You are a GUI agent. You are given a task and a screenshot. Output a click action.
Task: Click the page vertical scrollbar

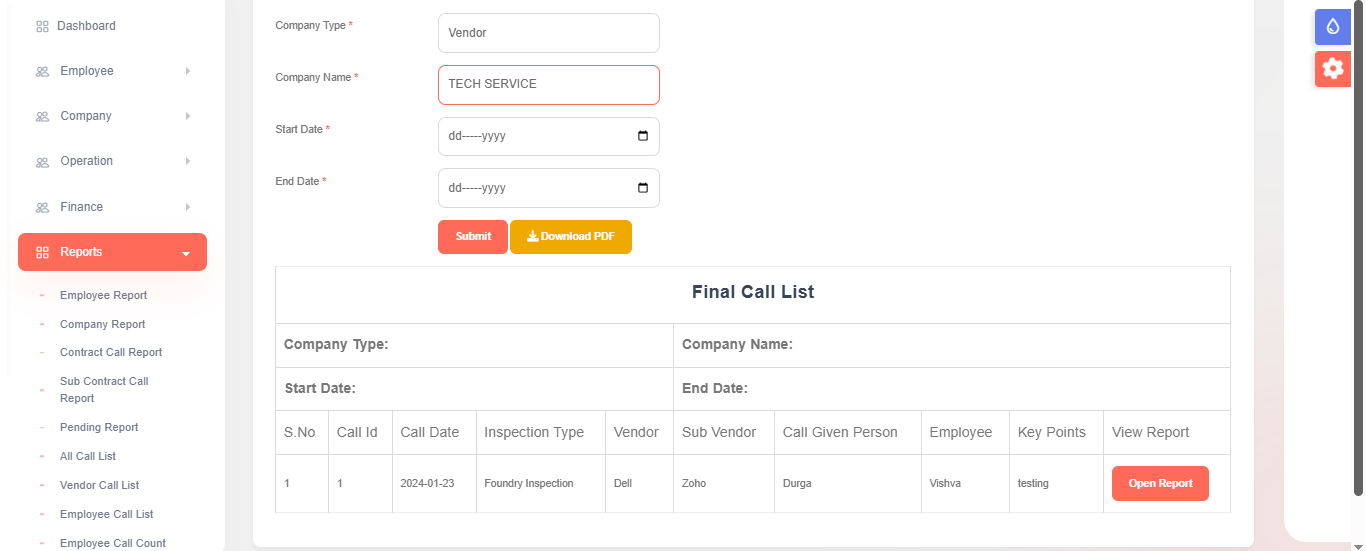point(1358,250)
